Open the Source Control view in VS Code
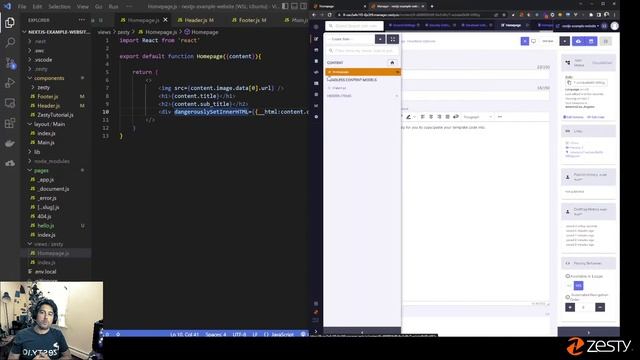 click(10, 63)
